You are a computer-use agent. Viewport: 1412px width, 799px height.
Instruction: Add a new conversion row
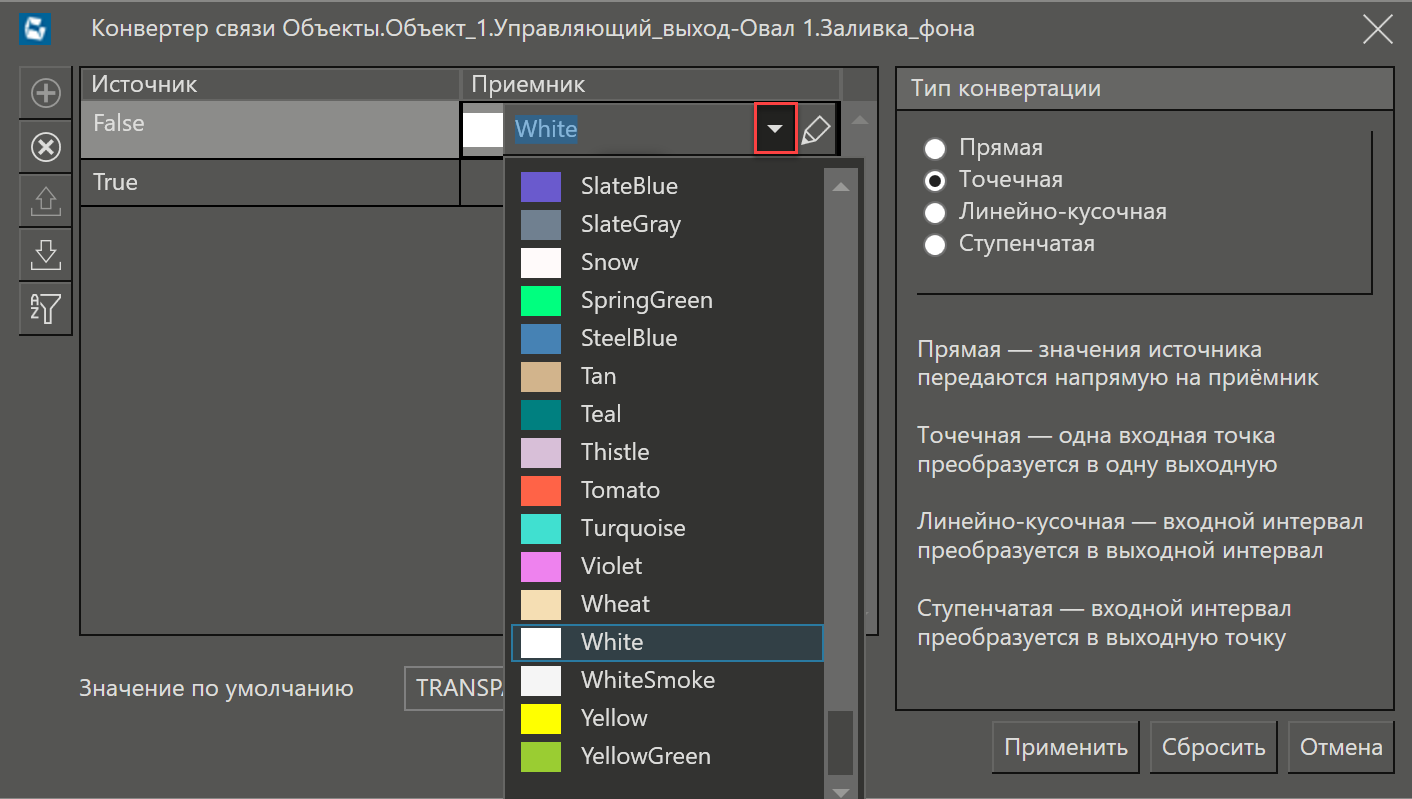pos(45,93)
